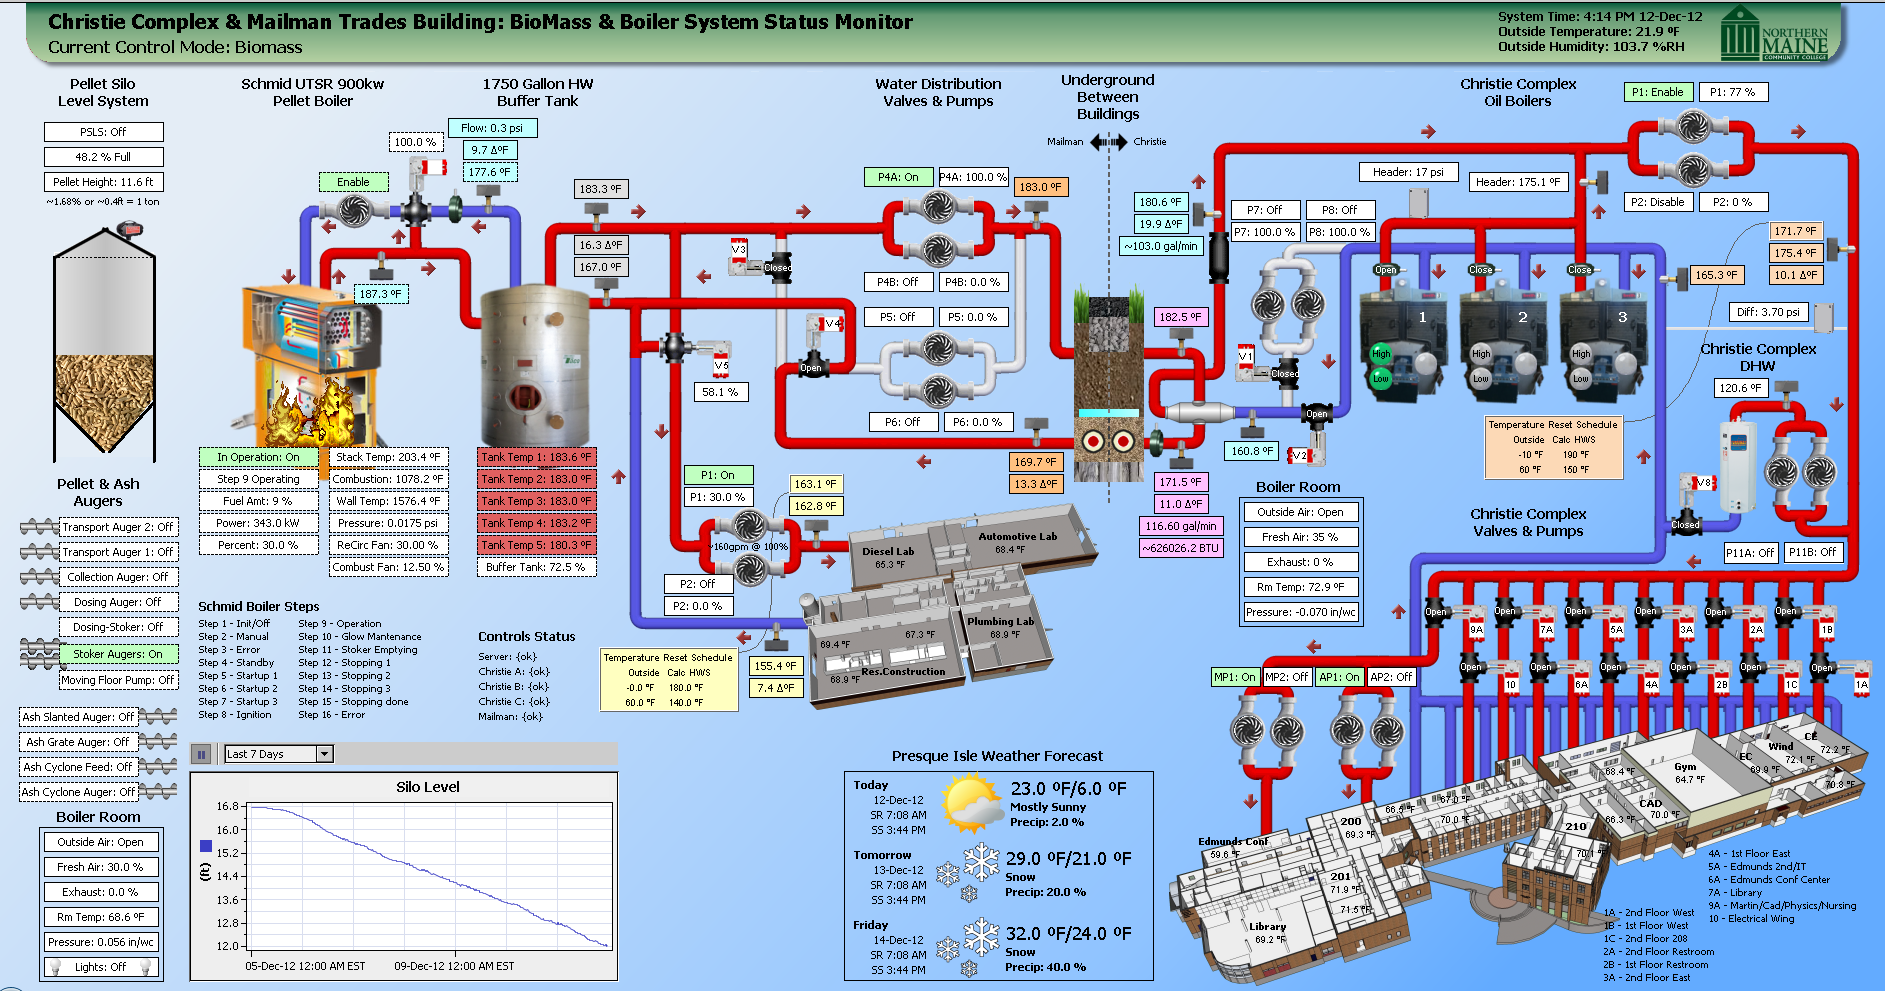Click the 1750 gallon buffer tank image
The width and height of the screenshot is (1885, 991).
click(x=535, y=365)
